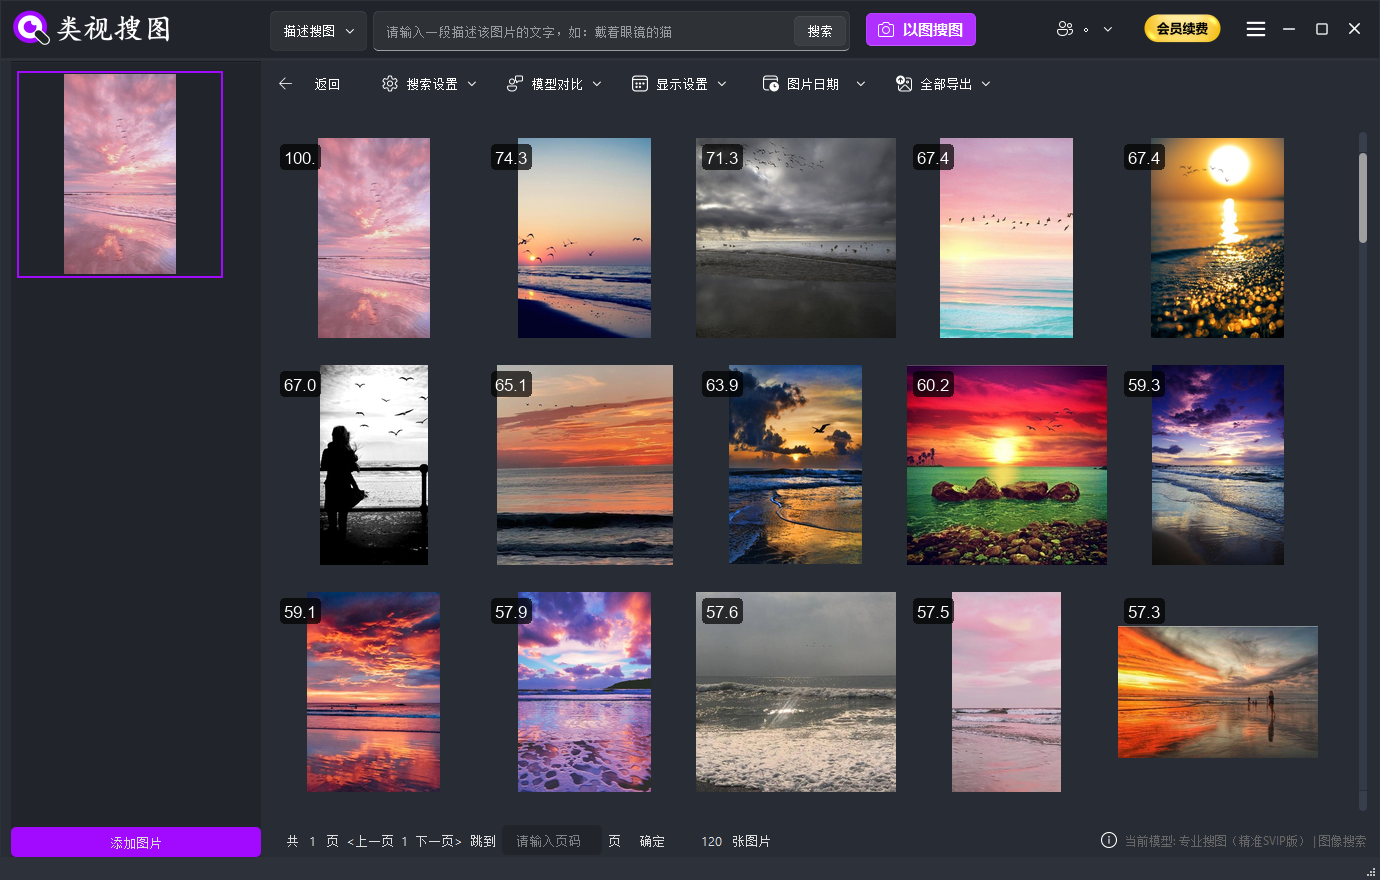1380x880 pixels.
Task: Click the 会员续费 renewal button
Action: click(x=1182, y=29)
